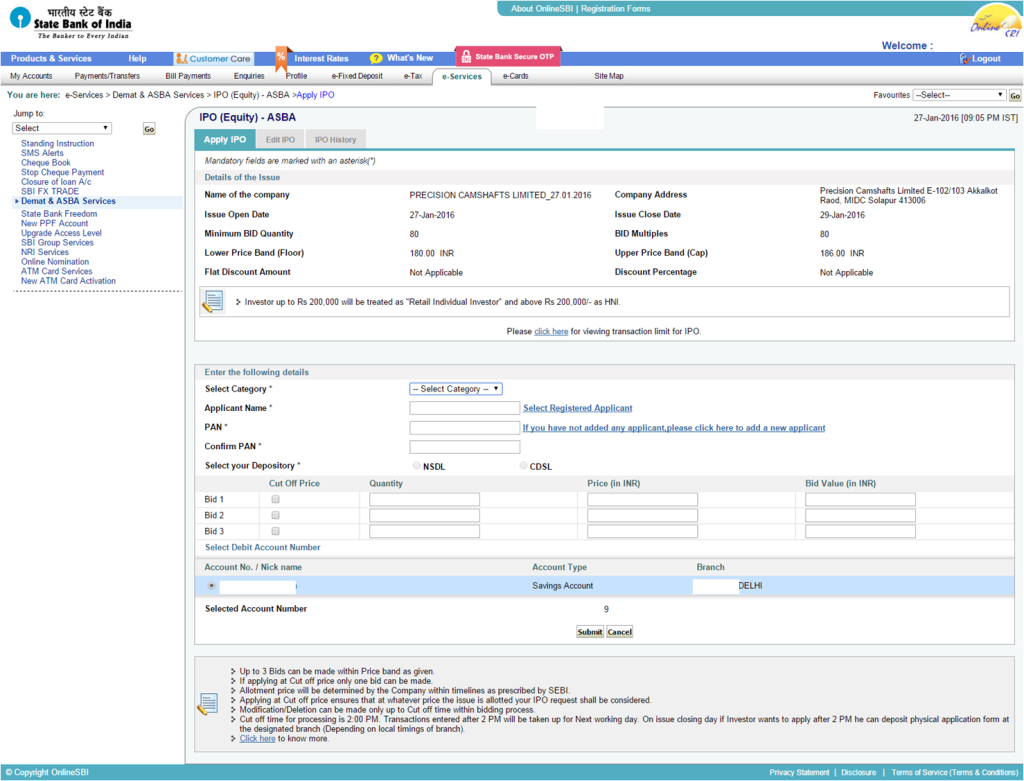Image resolution: width=1024 pixels, height=781 pixels.
Task: Select the CDSL depository radio button
Action: click(523, 466)
